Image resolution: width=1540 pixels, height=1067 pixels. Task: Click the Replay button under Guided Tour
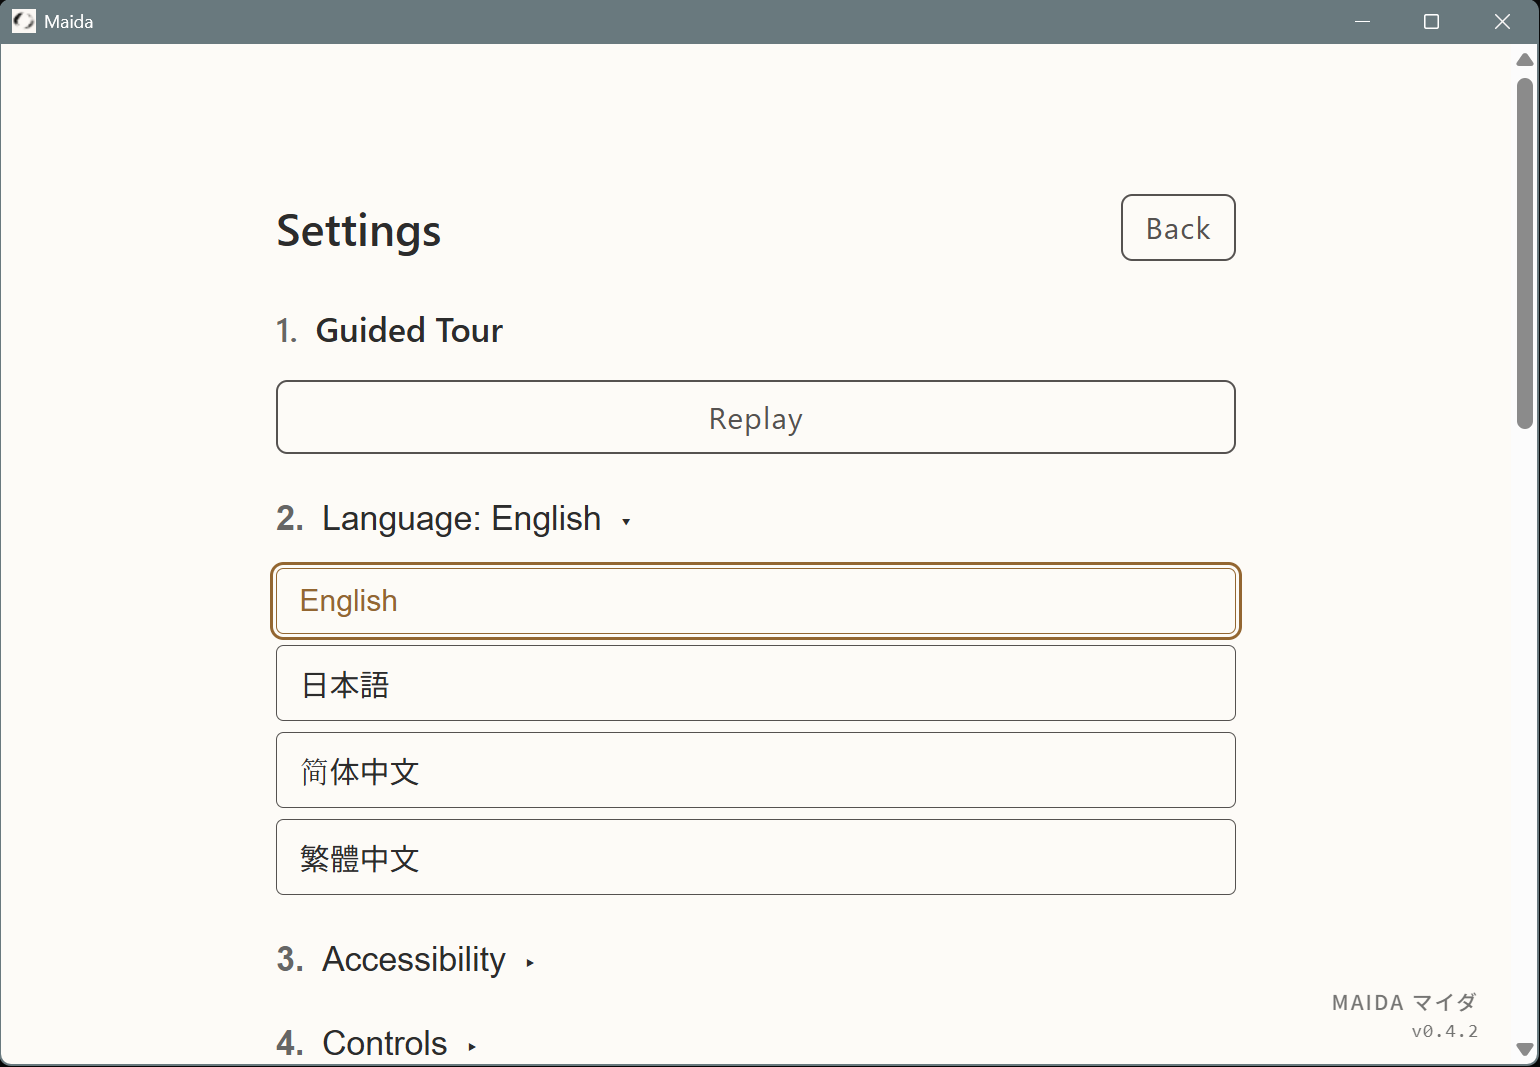[755, 417]
